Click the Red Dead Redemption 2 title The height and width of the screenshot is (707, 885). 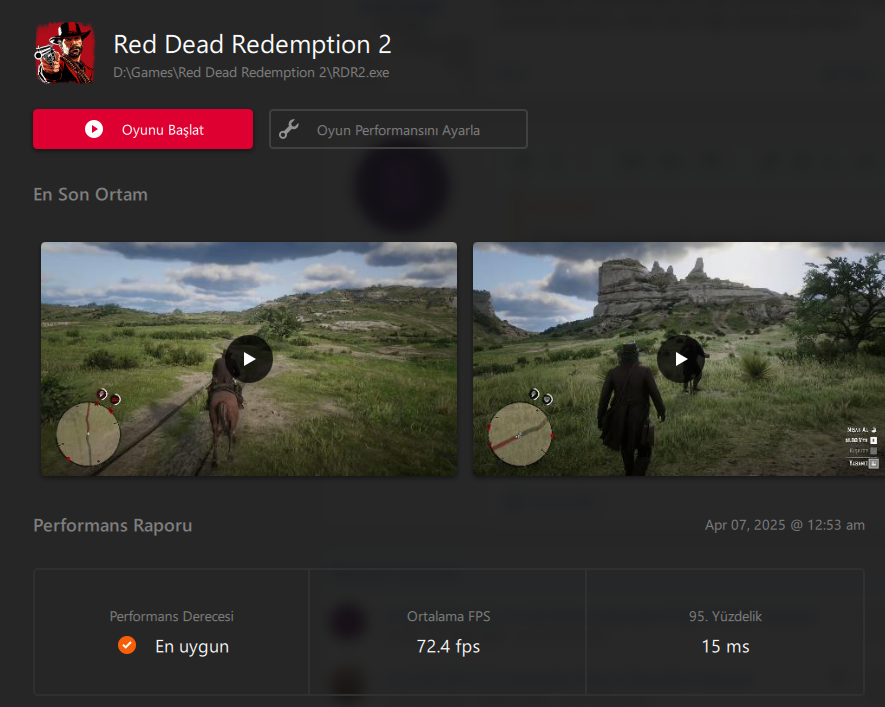[x=252, y=44]
